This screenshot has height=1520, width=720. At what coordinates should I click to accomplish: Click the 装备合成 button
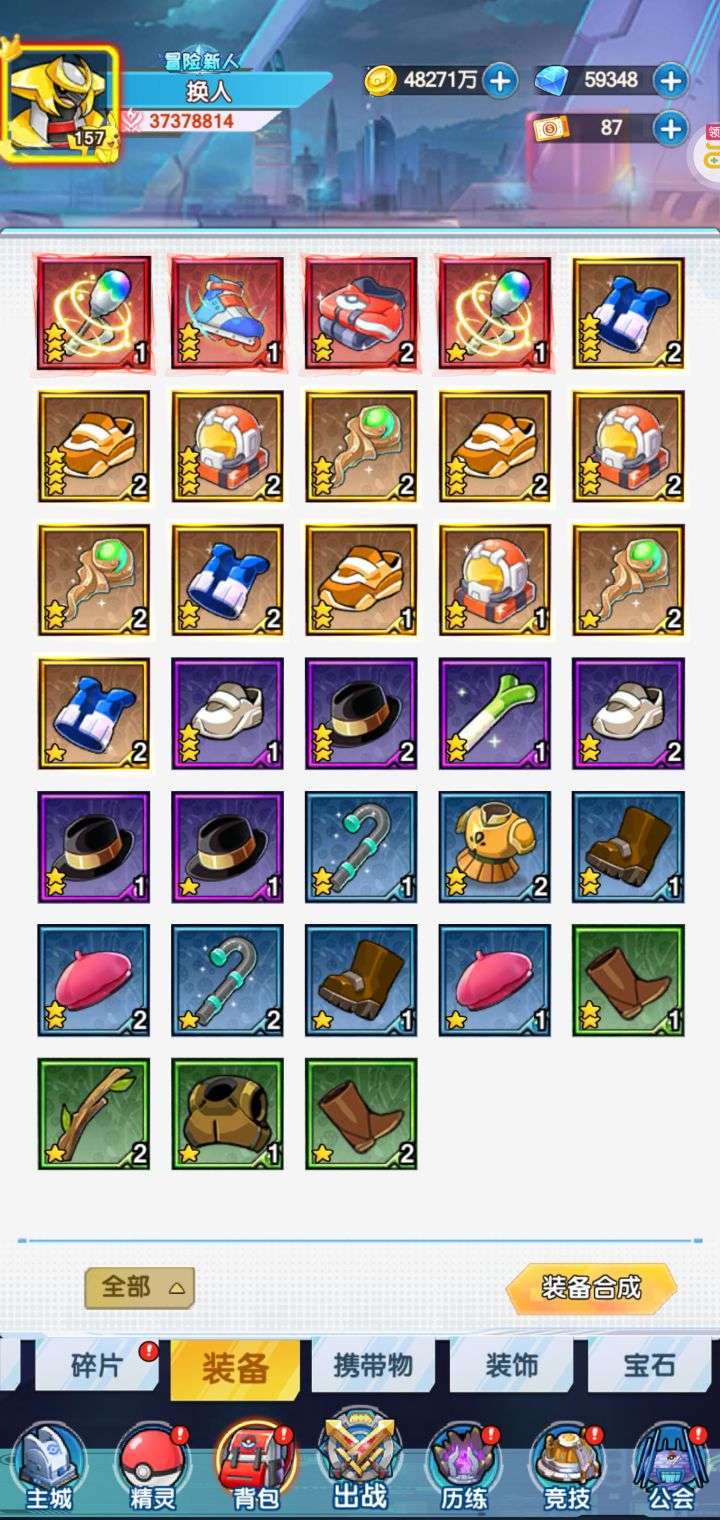pyautogui.click(x=591, y=1288)
